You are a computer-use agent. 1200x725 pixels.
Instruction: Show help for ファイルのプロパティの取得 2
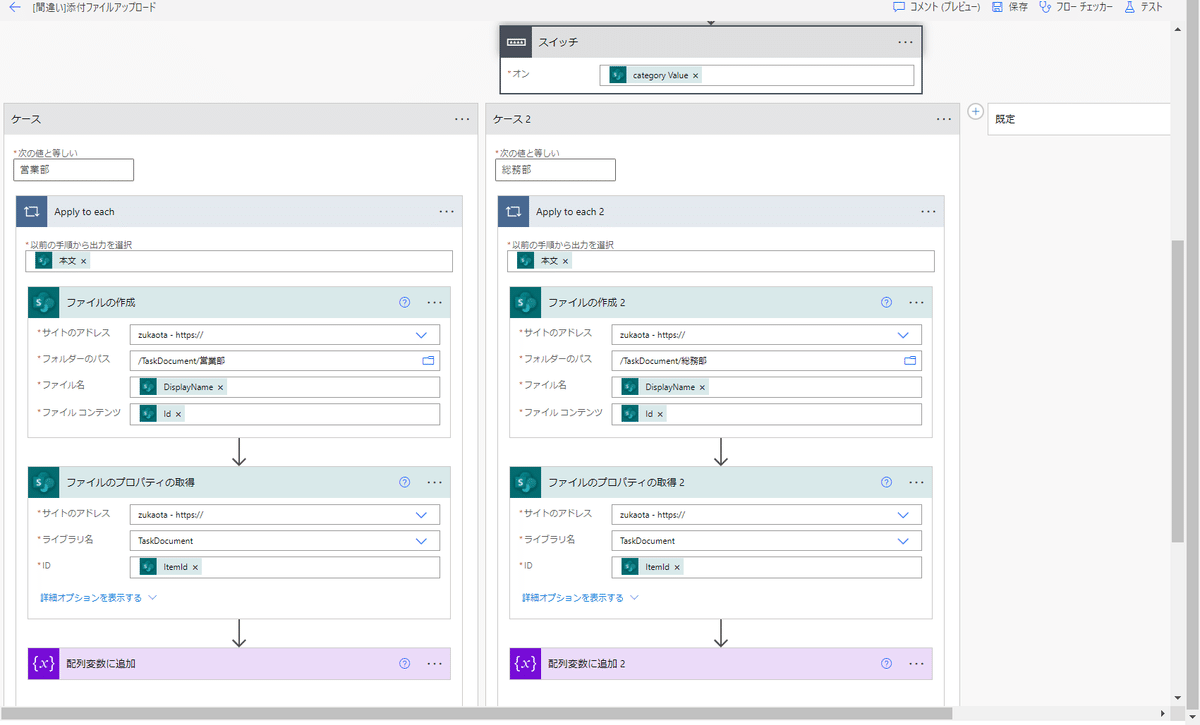coord(887,482)
